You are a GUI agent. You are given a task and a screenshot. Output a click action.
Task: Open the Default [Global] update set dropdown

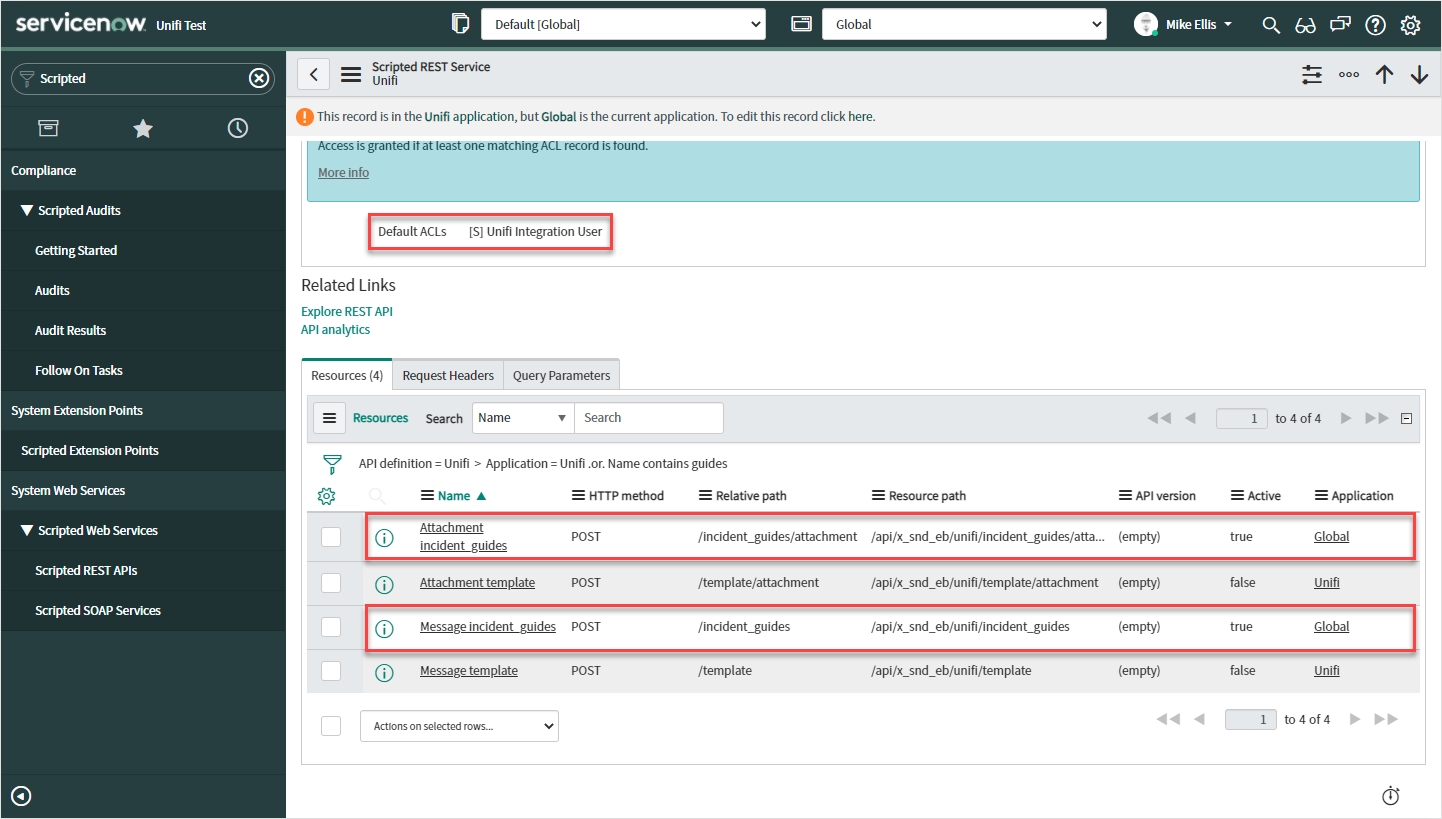[623, 25]
